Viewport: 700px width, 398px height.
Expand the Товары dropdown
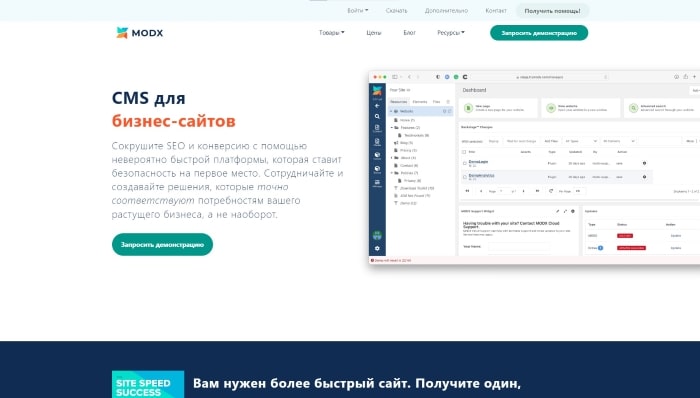pos(332,33)
